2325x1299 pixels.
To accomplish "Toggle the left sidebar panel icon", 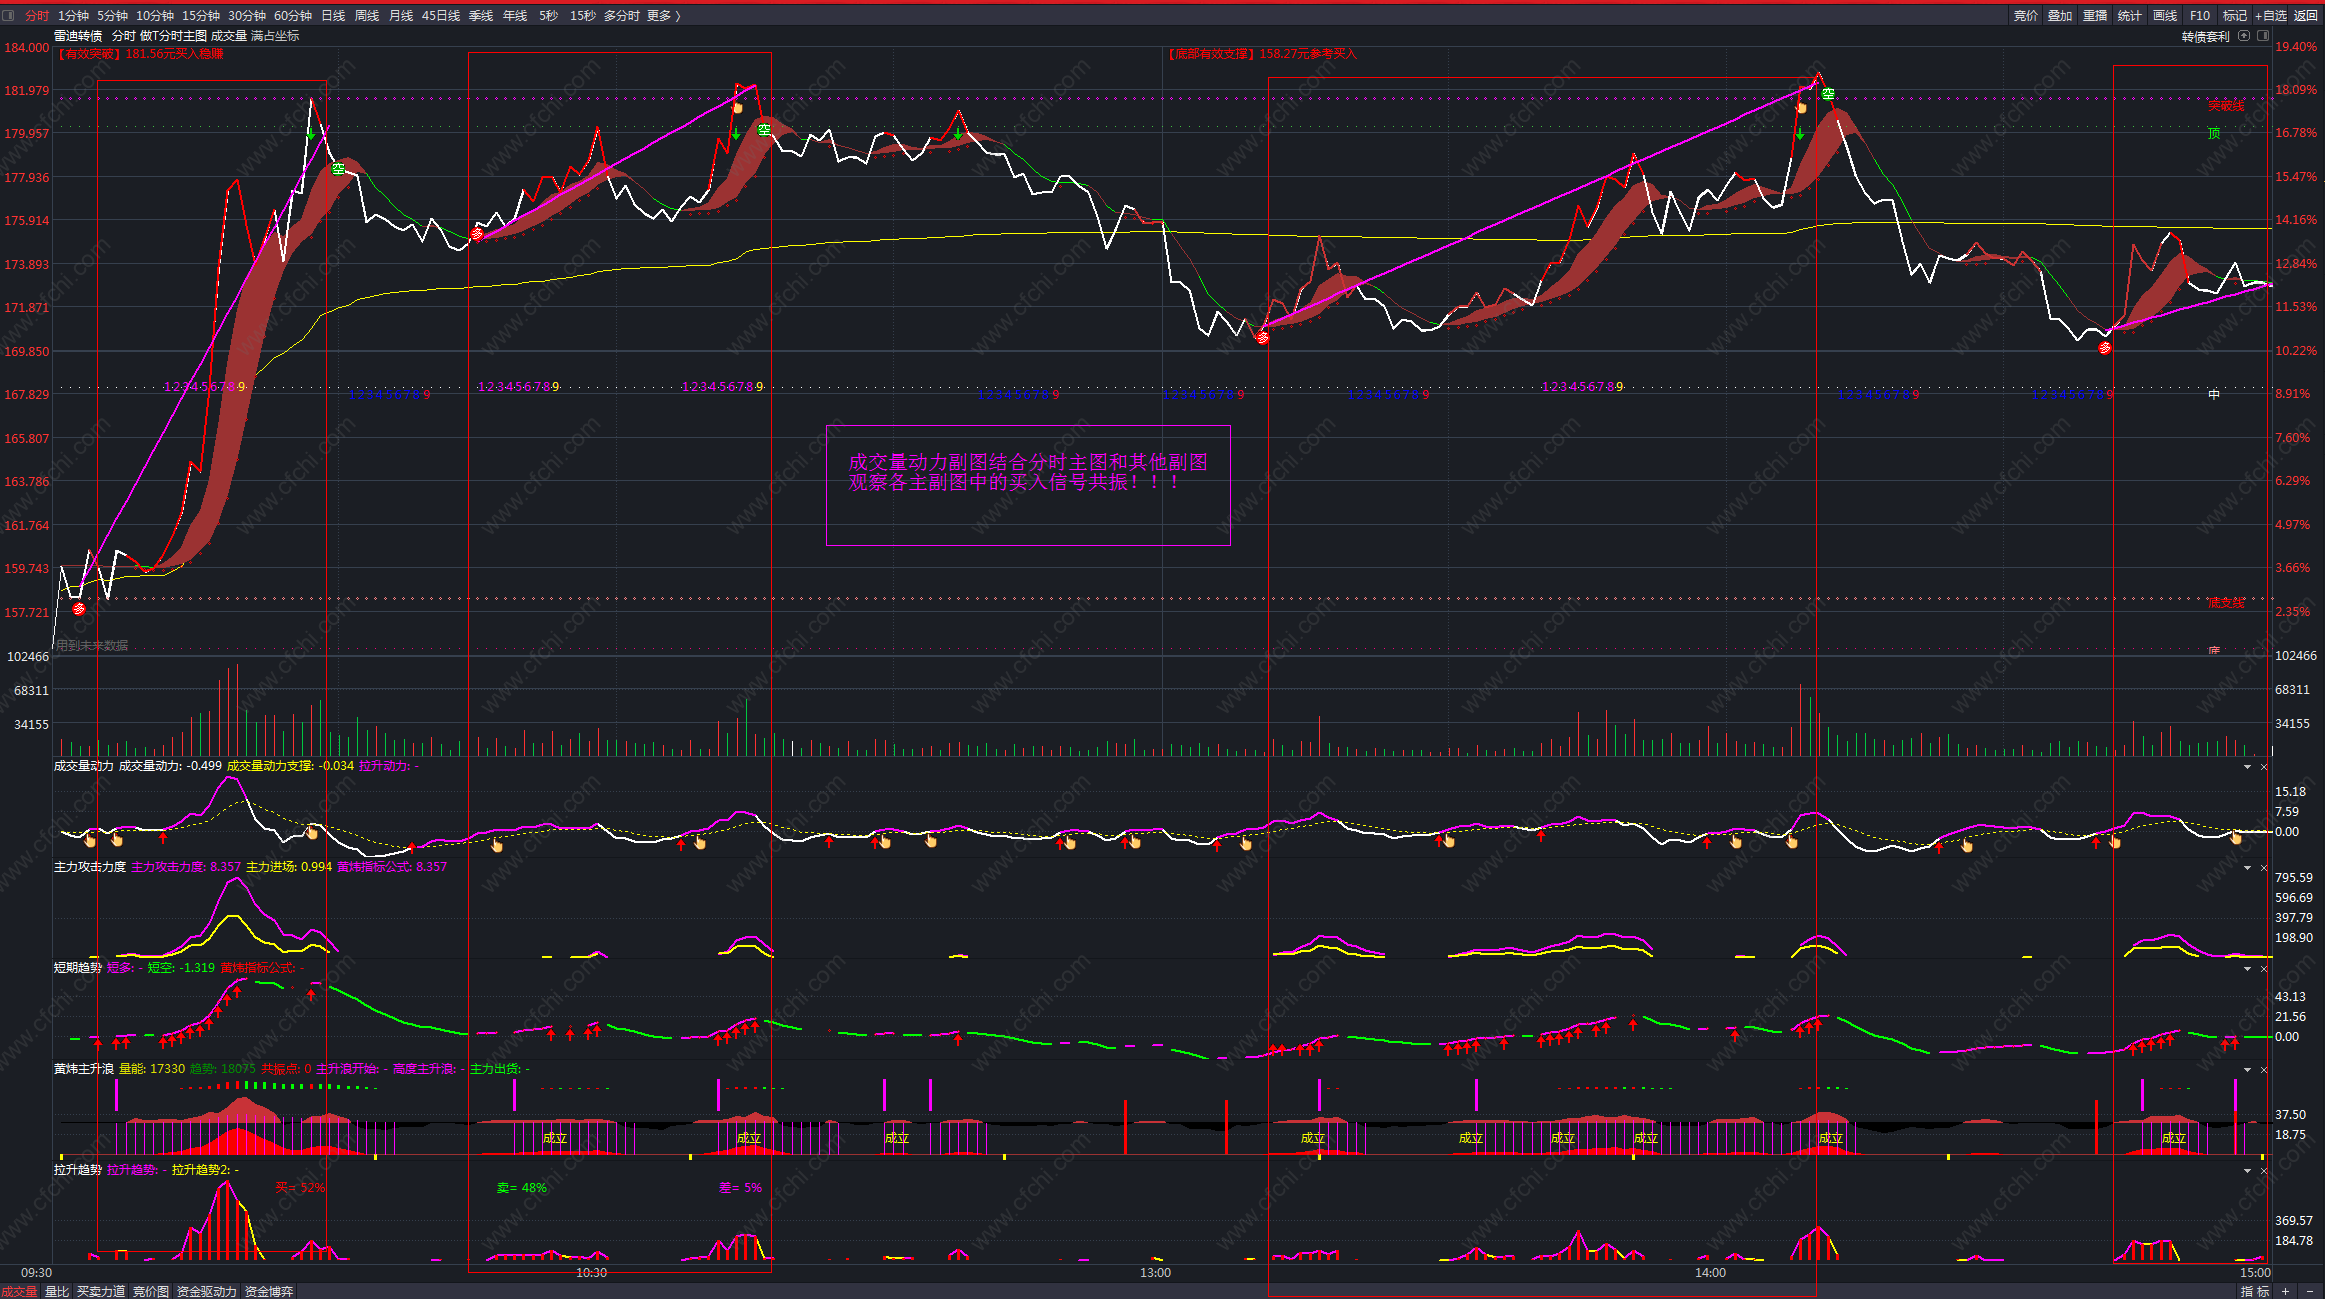I will coord(9,15).
